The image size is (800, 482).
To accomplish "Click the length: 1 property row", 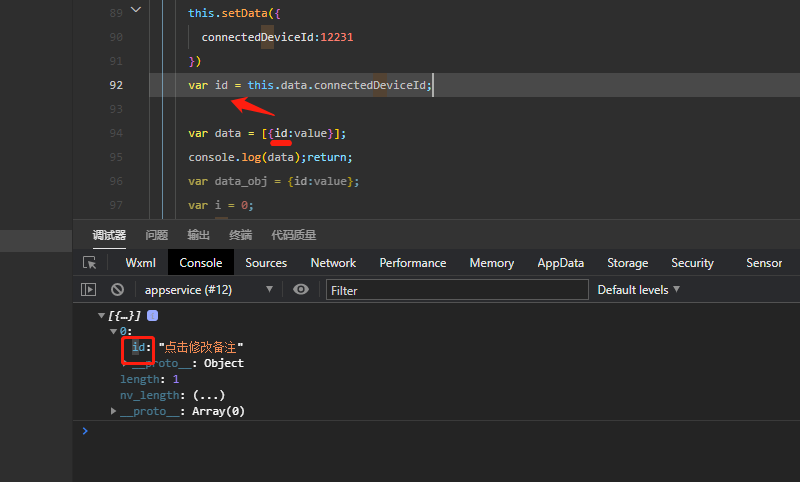I will pos(149,379).
